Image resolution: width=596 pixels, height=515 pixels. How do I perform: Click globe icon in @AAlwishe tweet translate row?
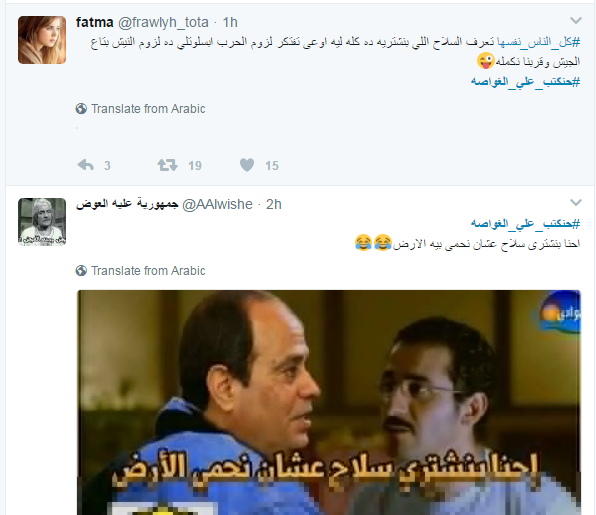tap(81, 271)
